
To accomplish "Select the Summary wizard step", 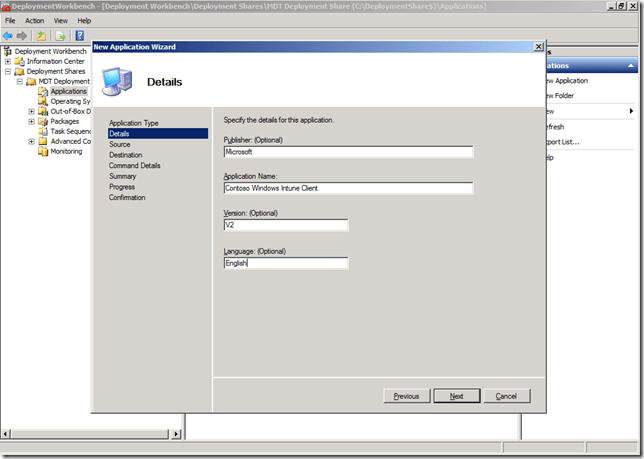I will point(122,176).
